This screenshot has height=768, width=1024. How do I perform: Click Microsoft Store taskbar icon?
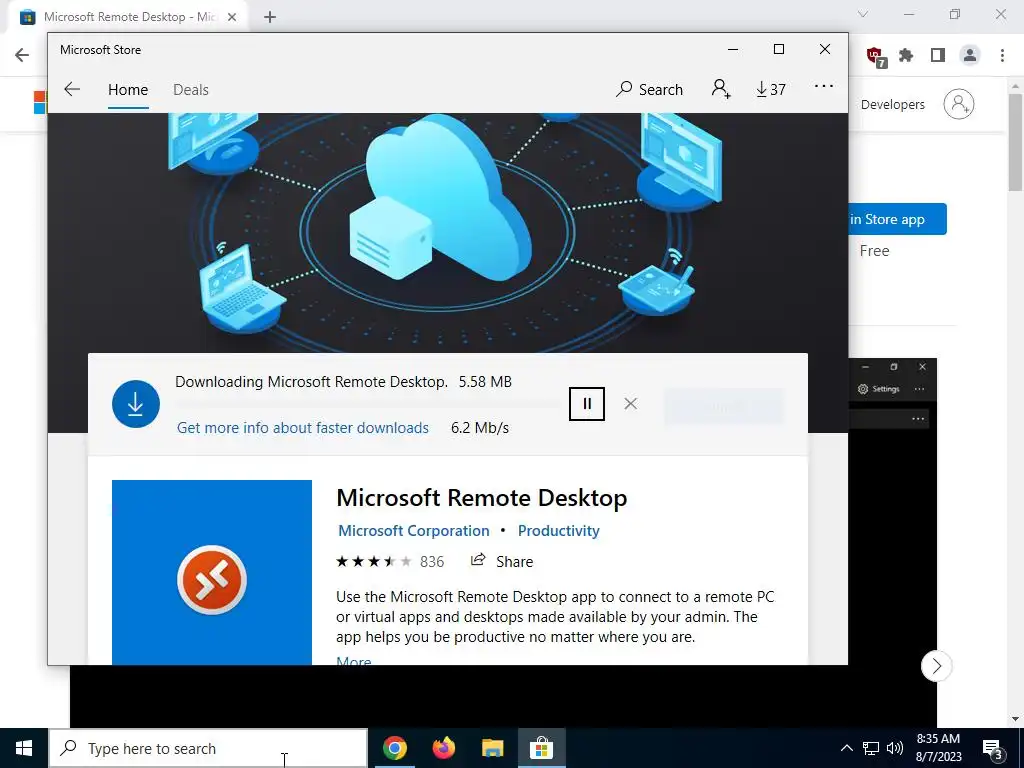541,748
